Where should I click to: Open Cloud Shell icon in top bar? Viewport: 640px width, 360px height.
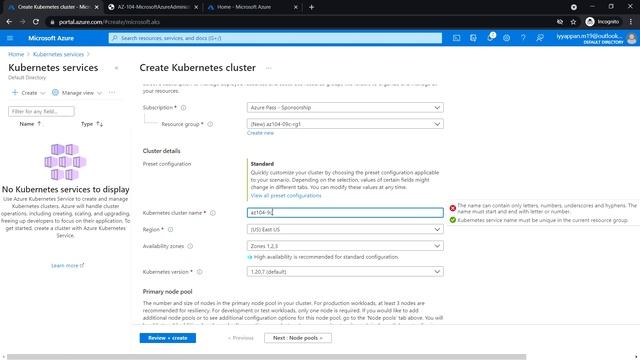click(x=456, y=38)
